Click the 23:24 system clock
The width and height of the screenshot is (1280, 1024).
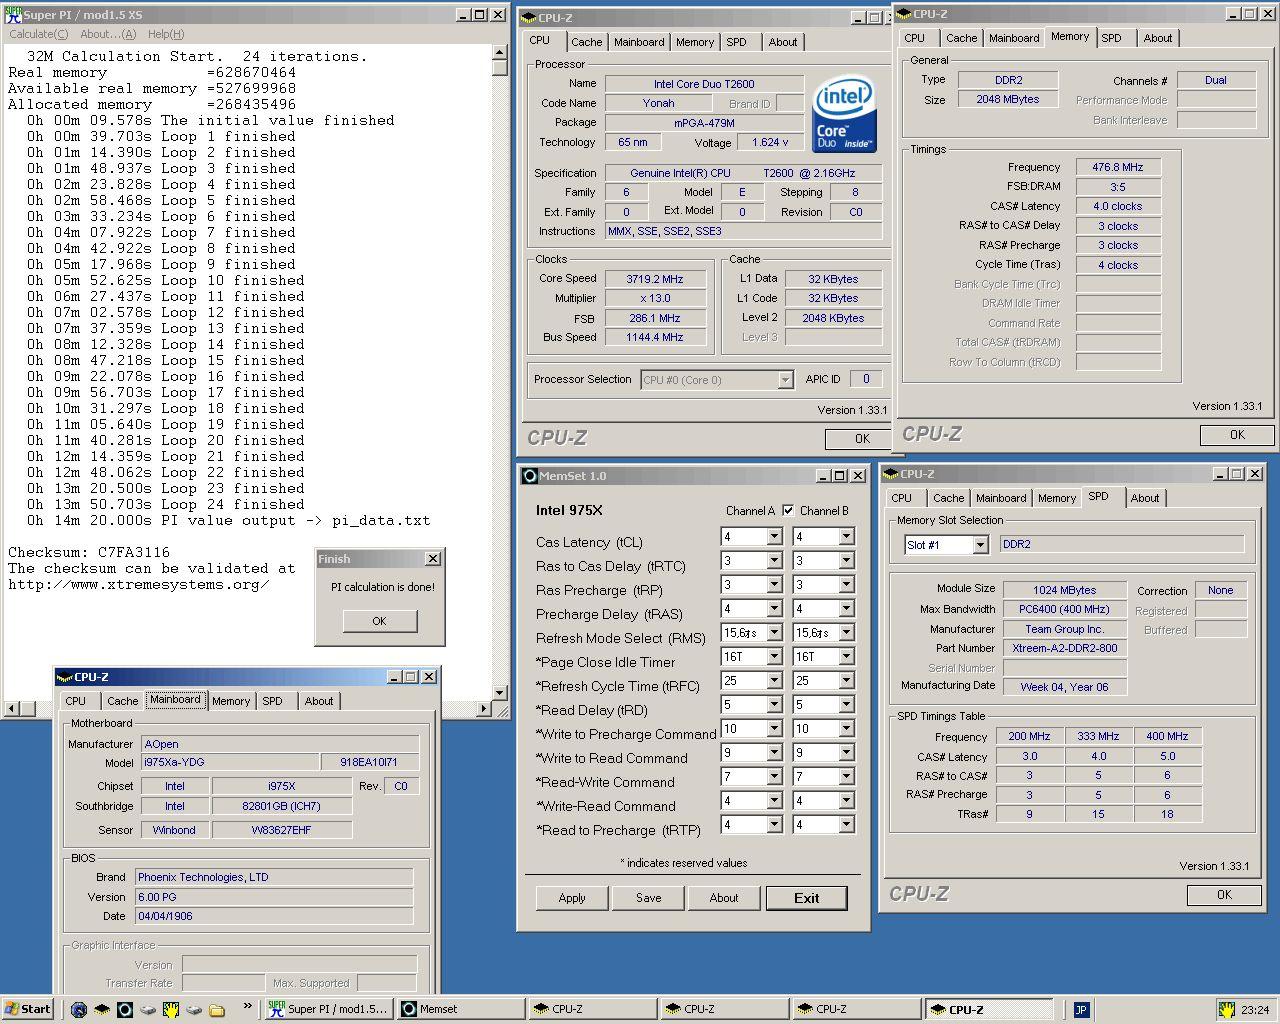coord(1255,1009)
